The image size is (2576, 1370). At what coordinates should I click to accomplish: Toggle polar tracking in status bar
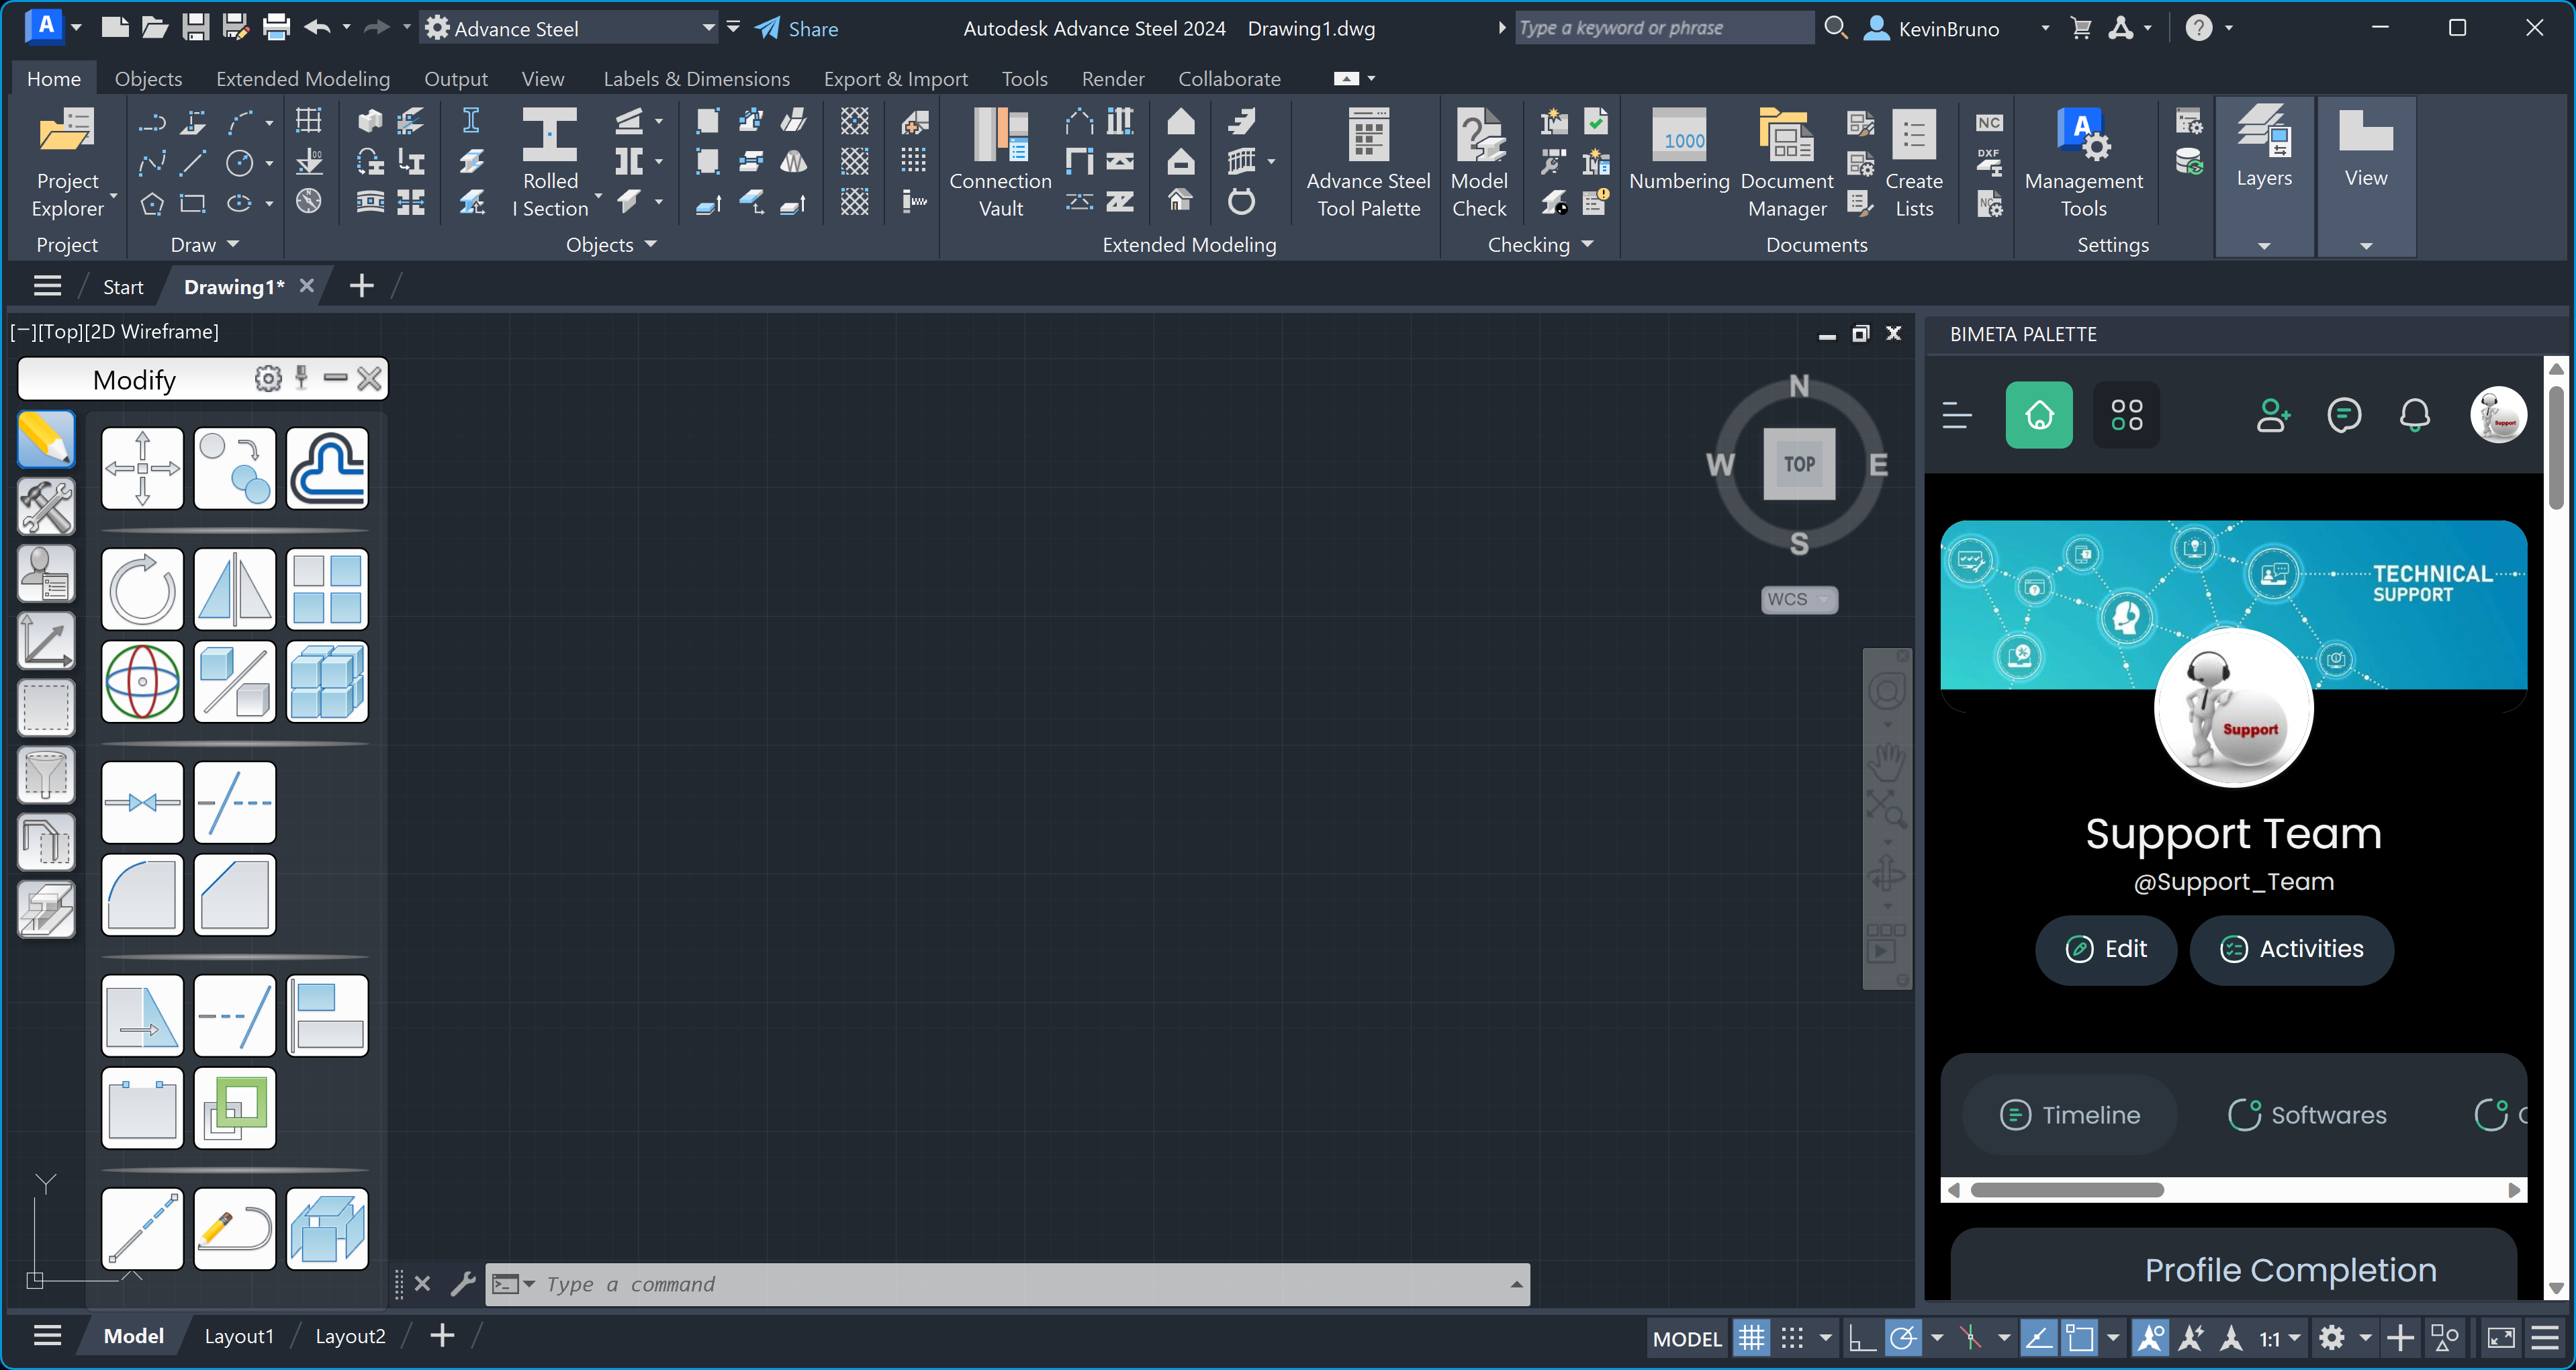(1903, 1338)
